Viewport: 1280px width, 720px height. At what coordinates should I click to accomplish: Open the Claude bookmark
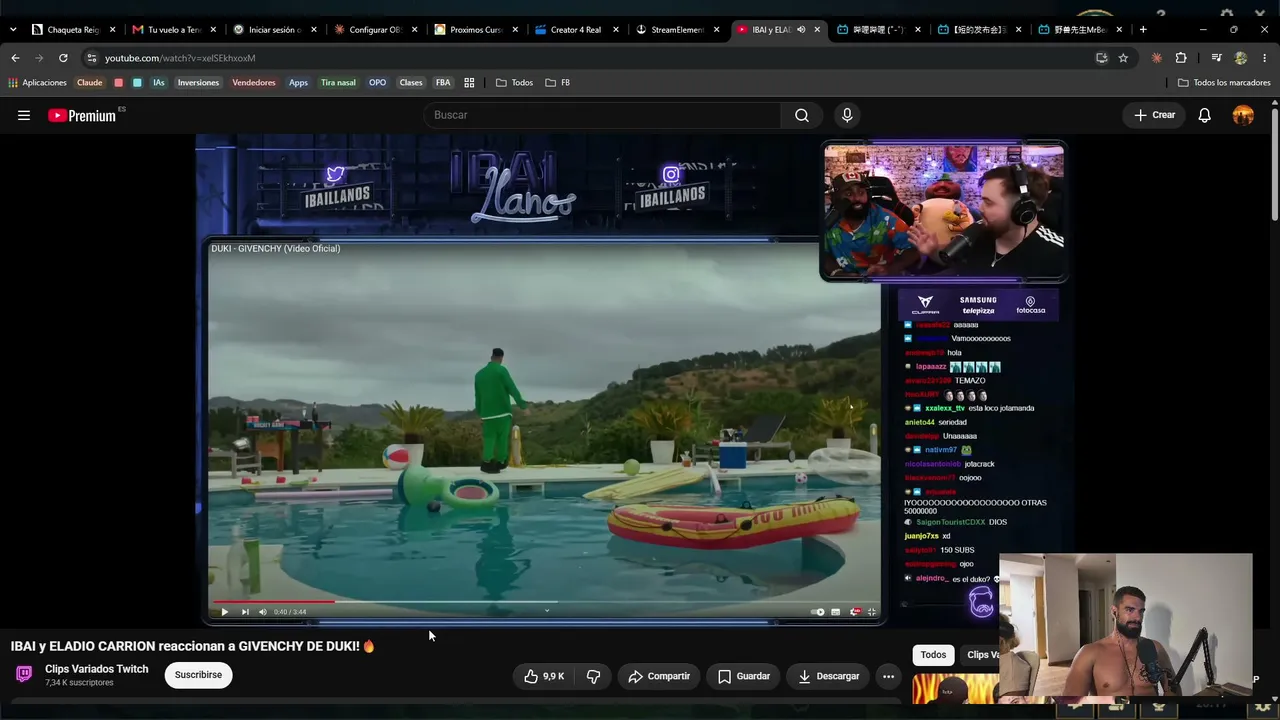(x=90, y=82)
